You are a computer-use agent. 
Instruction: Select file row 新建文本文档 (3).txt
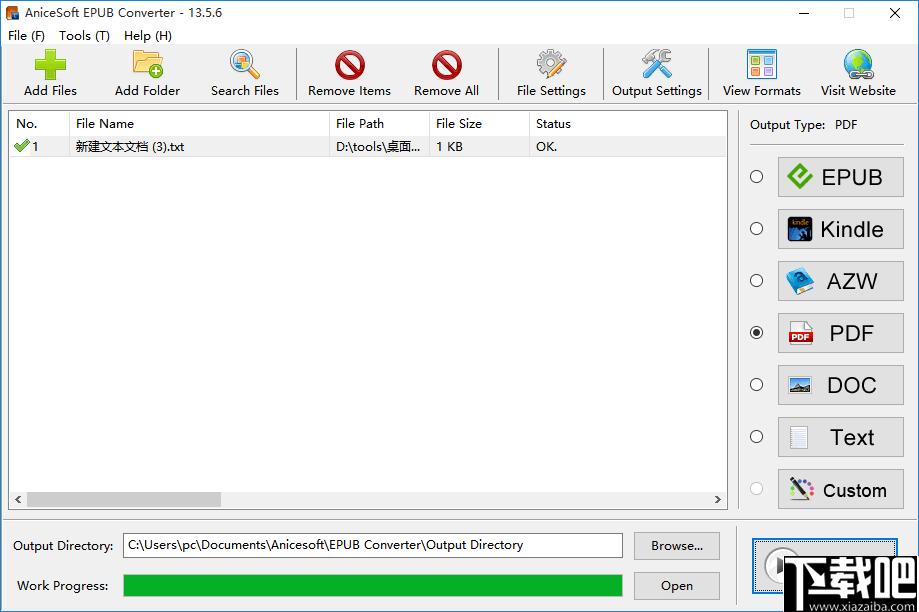pos(368,147)
